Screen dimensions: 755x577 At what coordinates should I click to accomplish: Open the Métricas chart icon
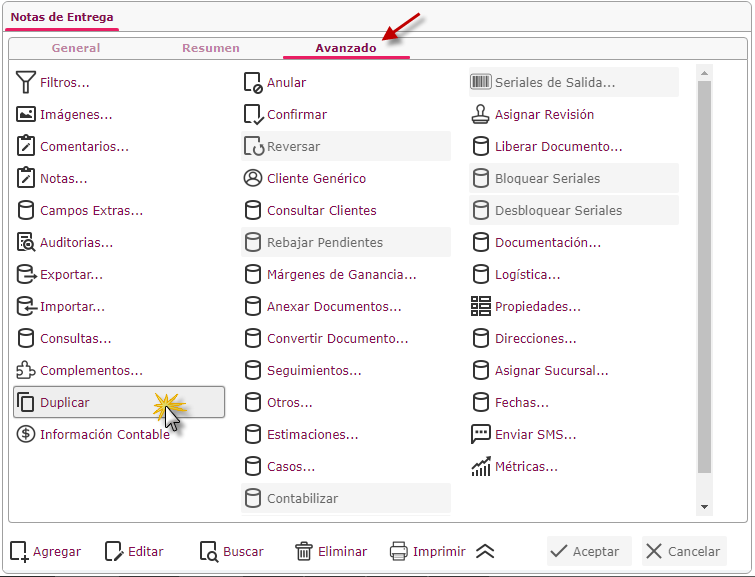pyautogui.click(x=481, y=466)
